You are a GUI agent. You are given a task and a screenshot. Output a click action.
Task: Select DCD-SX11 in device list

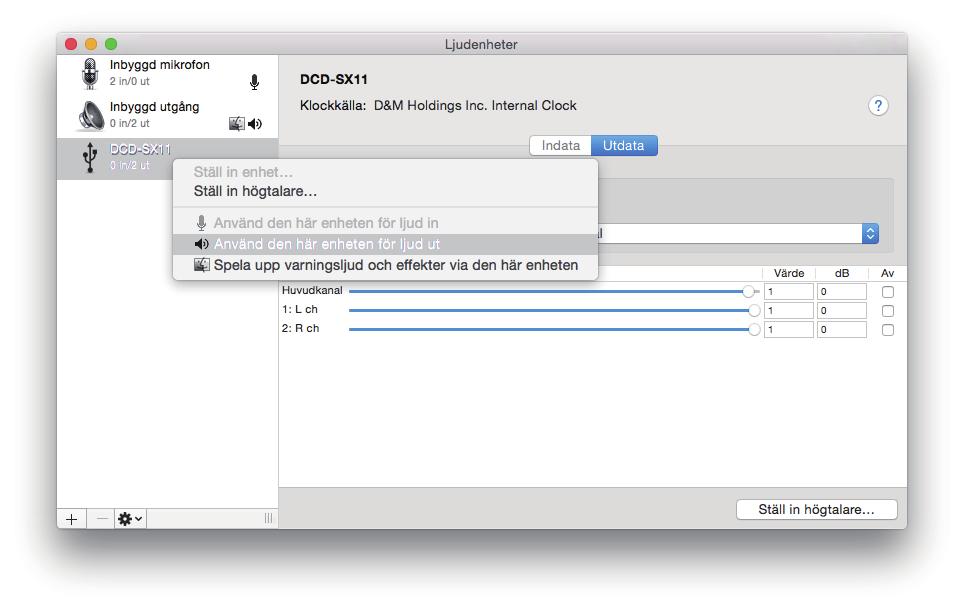coord(167,158)
